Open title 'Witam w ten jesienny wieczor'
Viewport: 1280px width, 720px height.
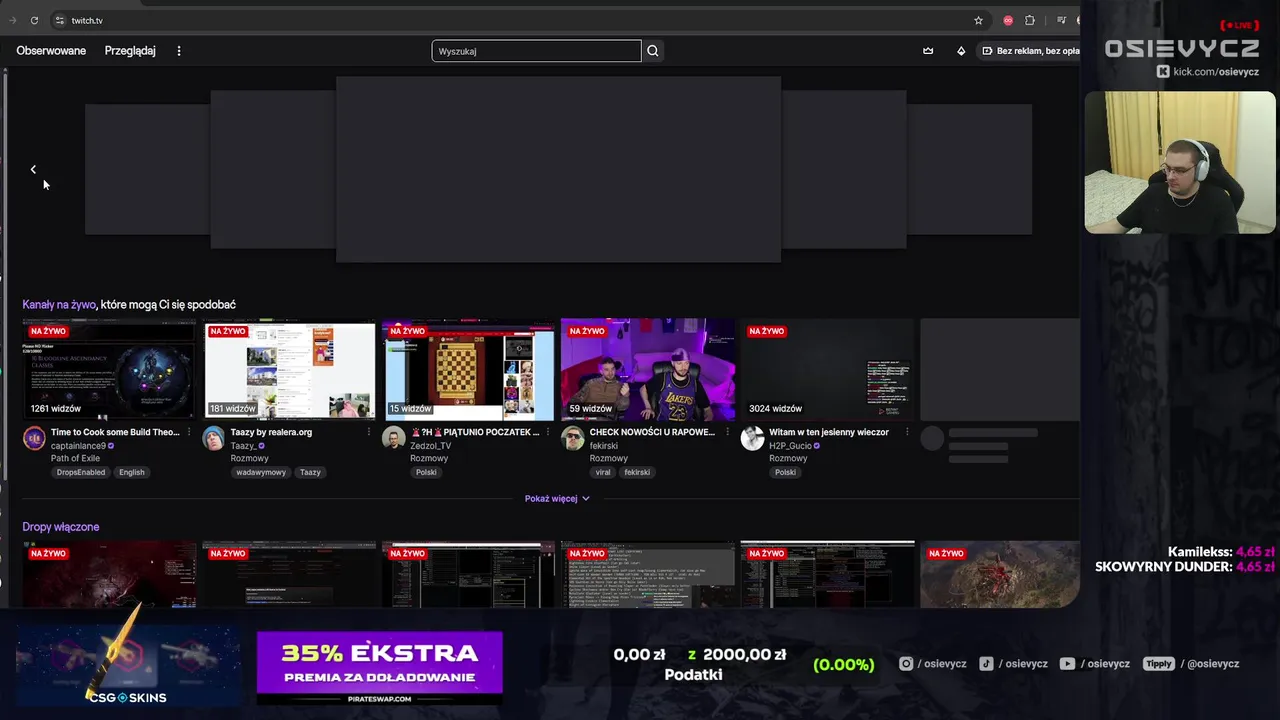[829, 432]
